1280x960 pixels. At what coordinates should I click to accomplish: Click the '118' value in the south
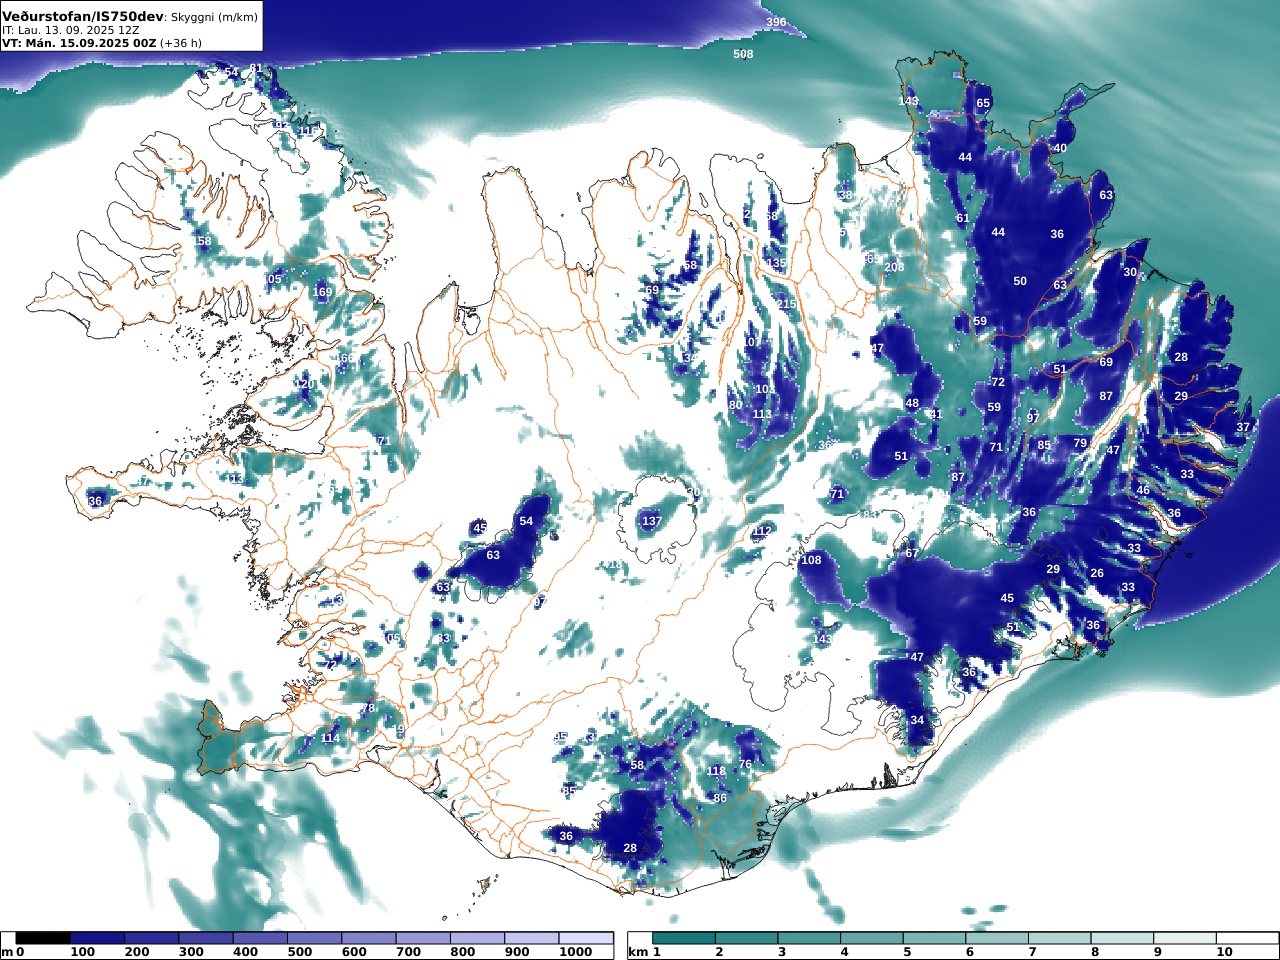[716, 771]
